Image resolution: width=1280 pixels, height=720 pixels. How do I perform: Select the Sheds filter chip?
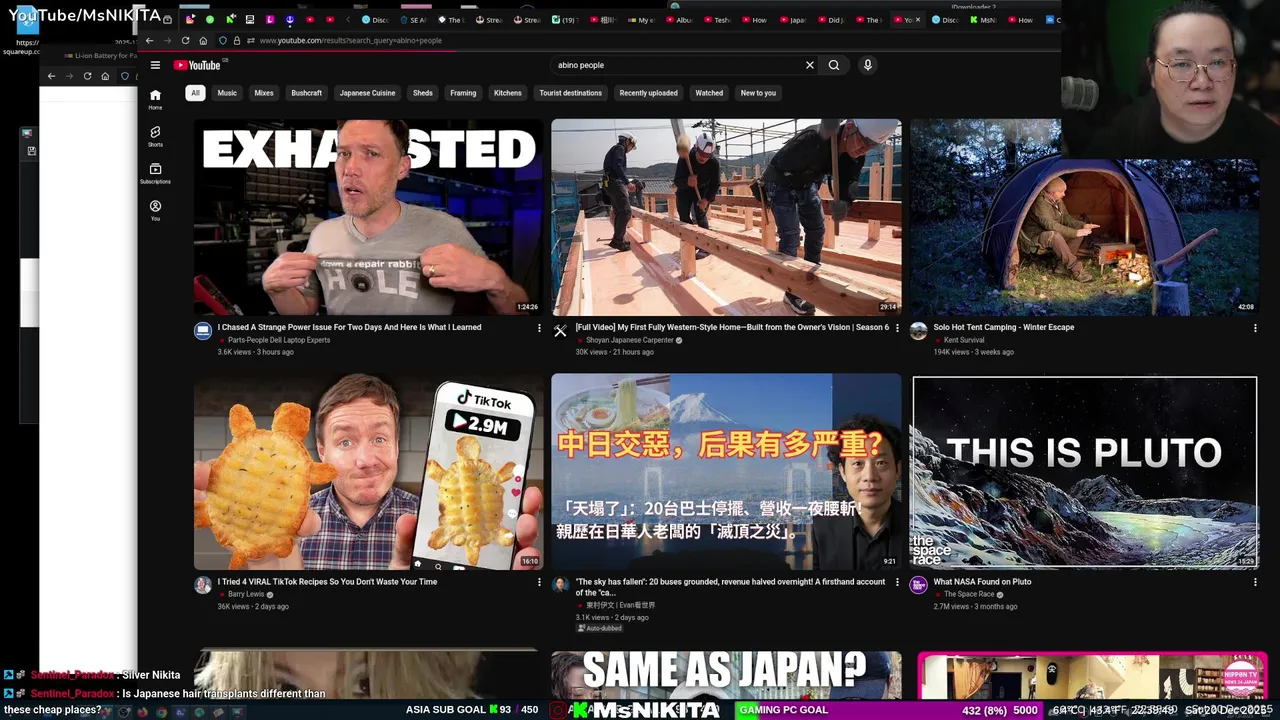(423, 93)
